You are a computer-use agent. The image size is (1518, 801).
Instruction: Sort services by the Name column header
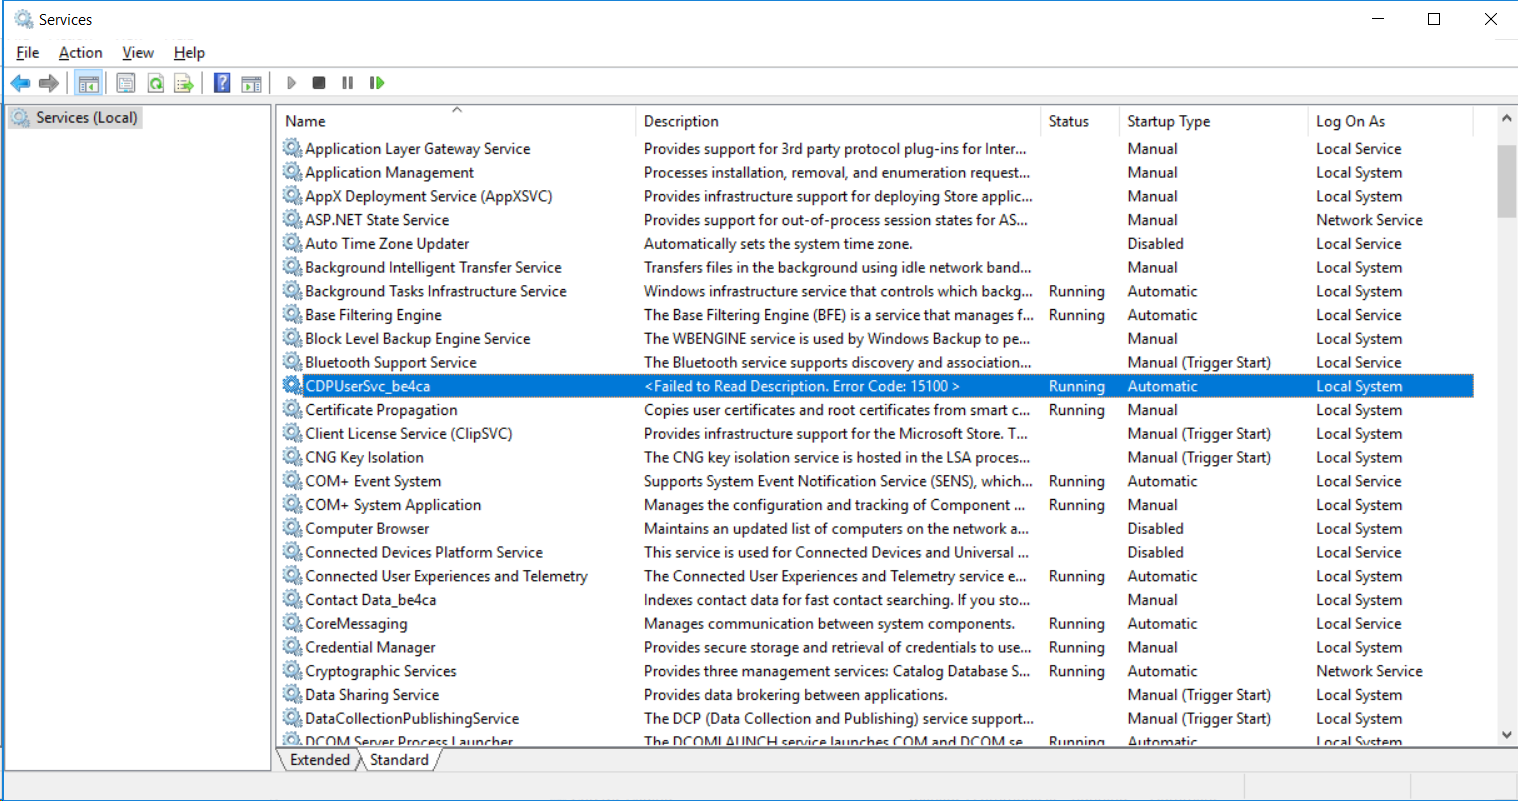pos(305,121)
